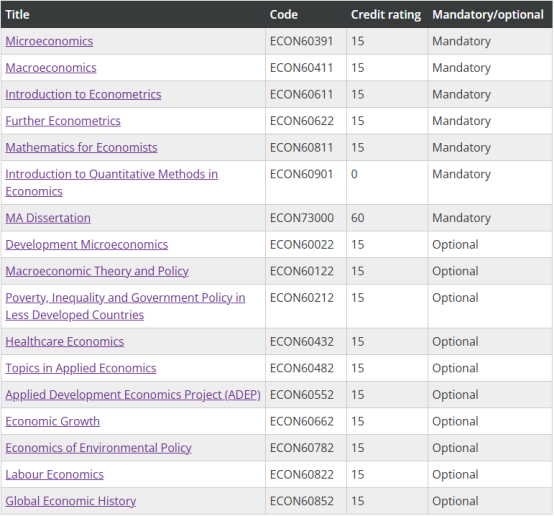Select the Healthcare Economics link

pos(65,342)
